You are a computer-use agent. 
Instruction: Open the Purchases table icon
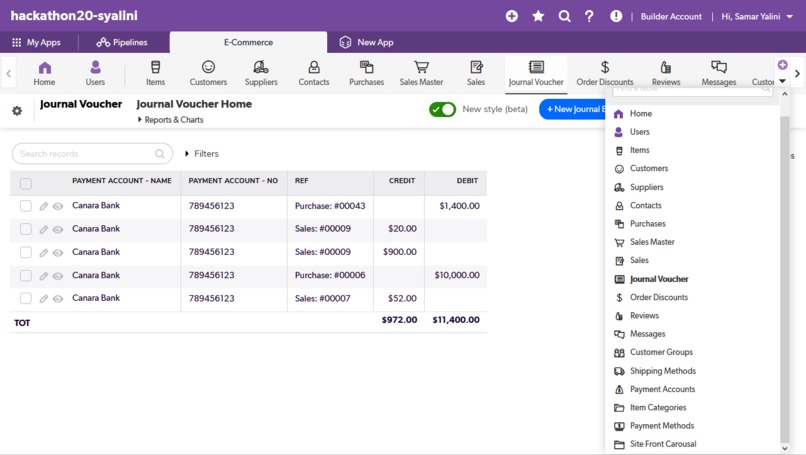point(367,67)
